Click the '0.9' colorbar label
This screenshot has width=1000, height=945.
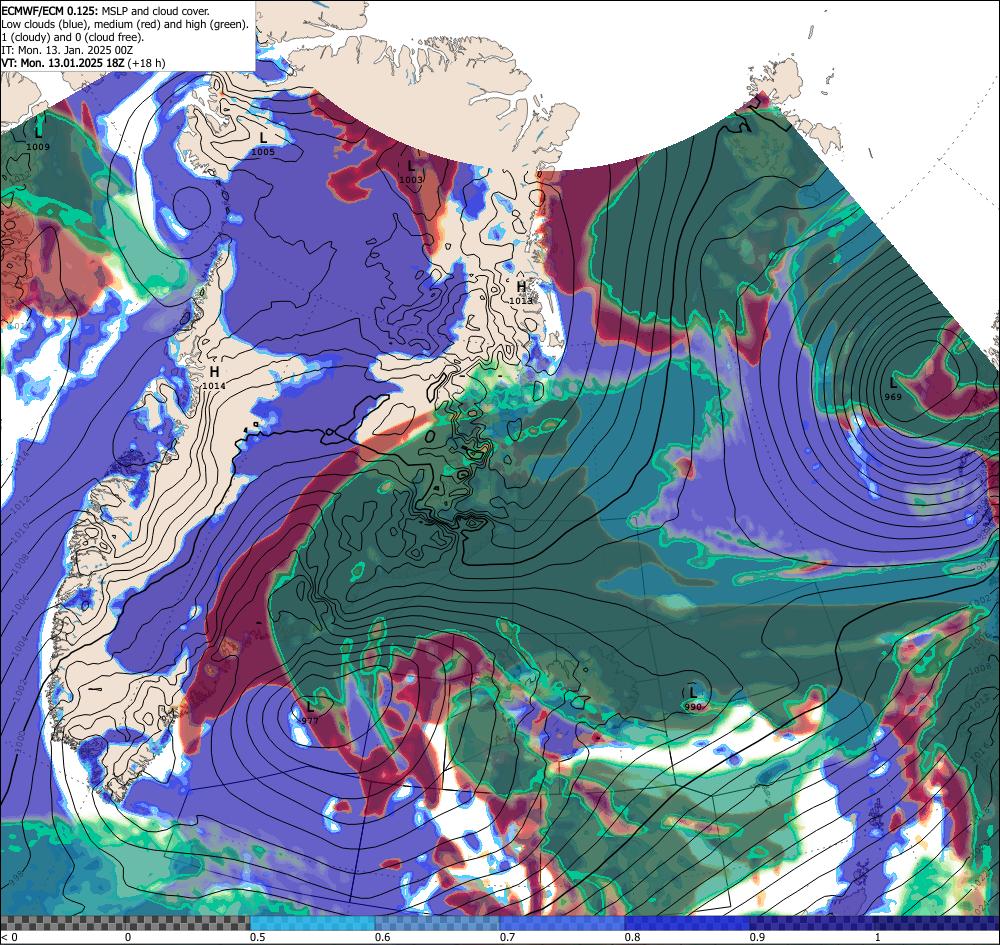tap(758, 937)
